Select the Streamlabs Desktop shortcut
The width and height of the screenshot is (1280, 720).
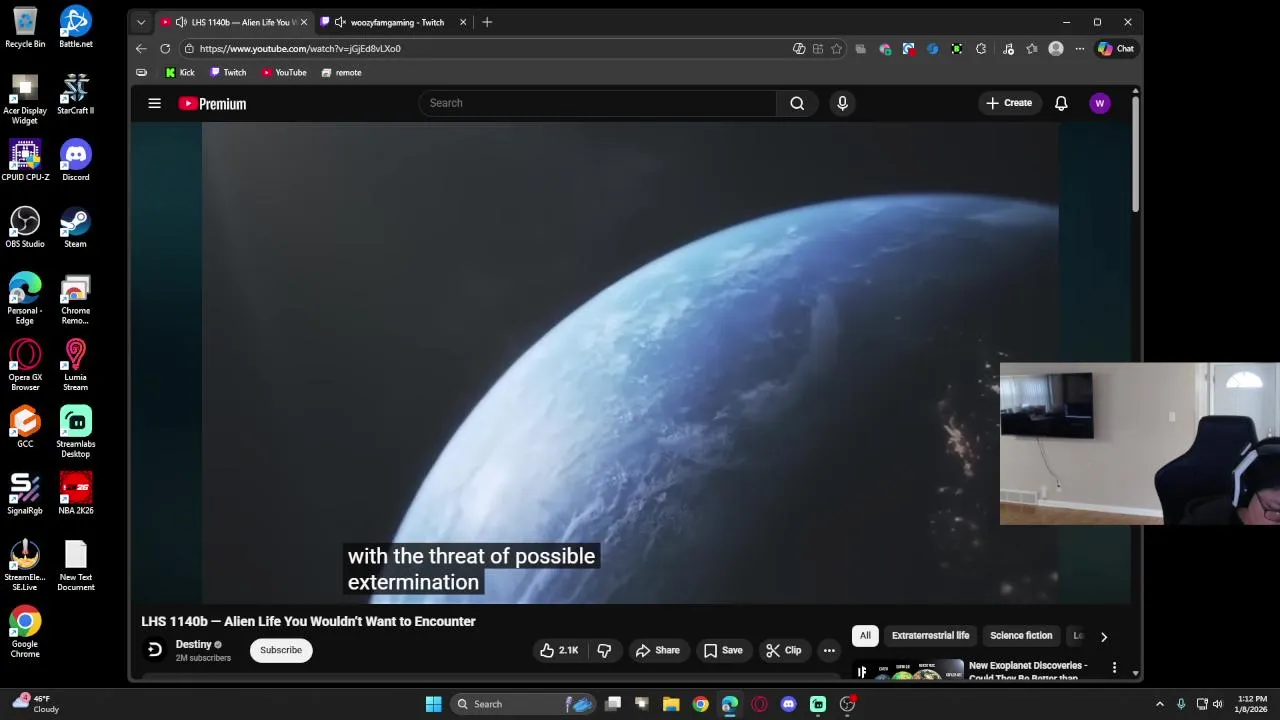75,432
